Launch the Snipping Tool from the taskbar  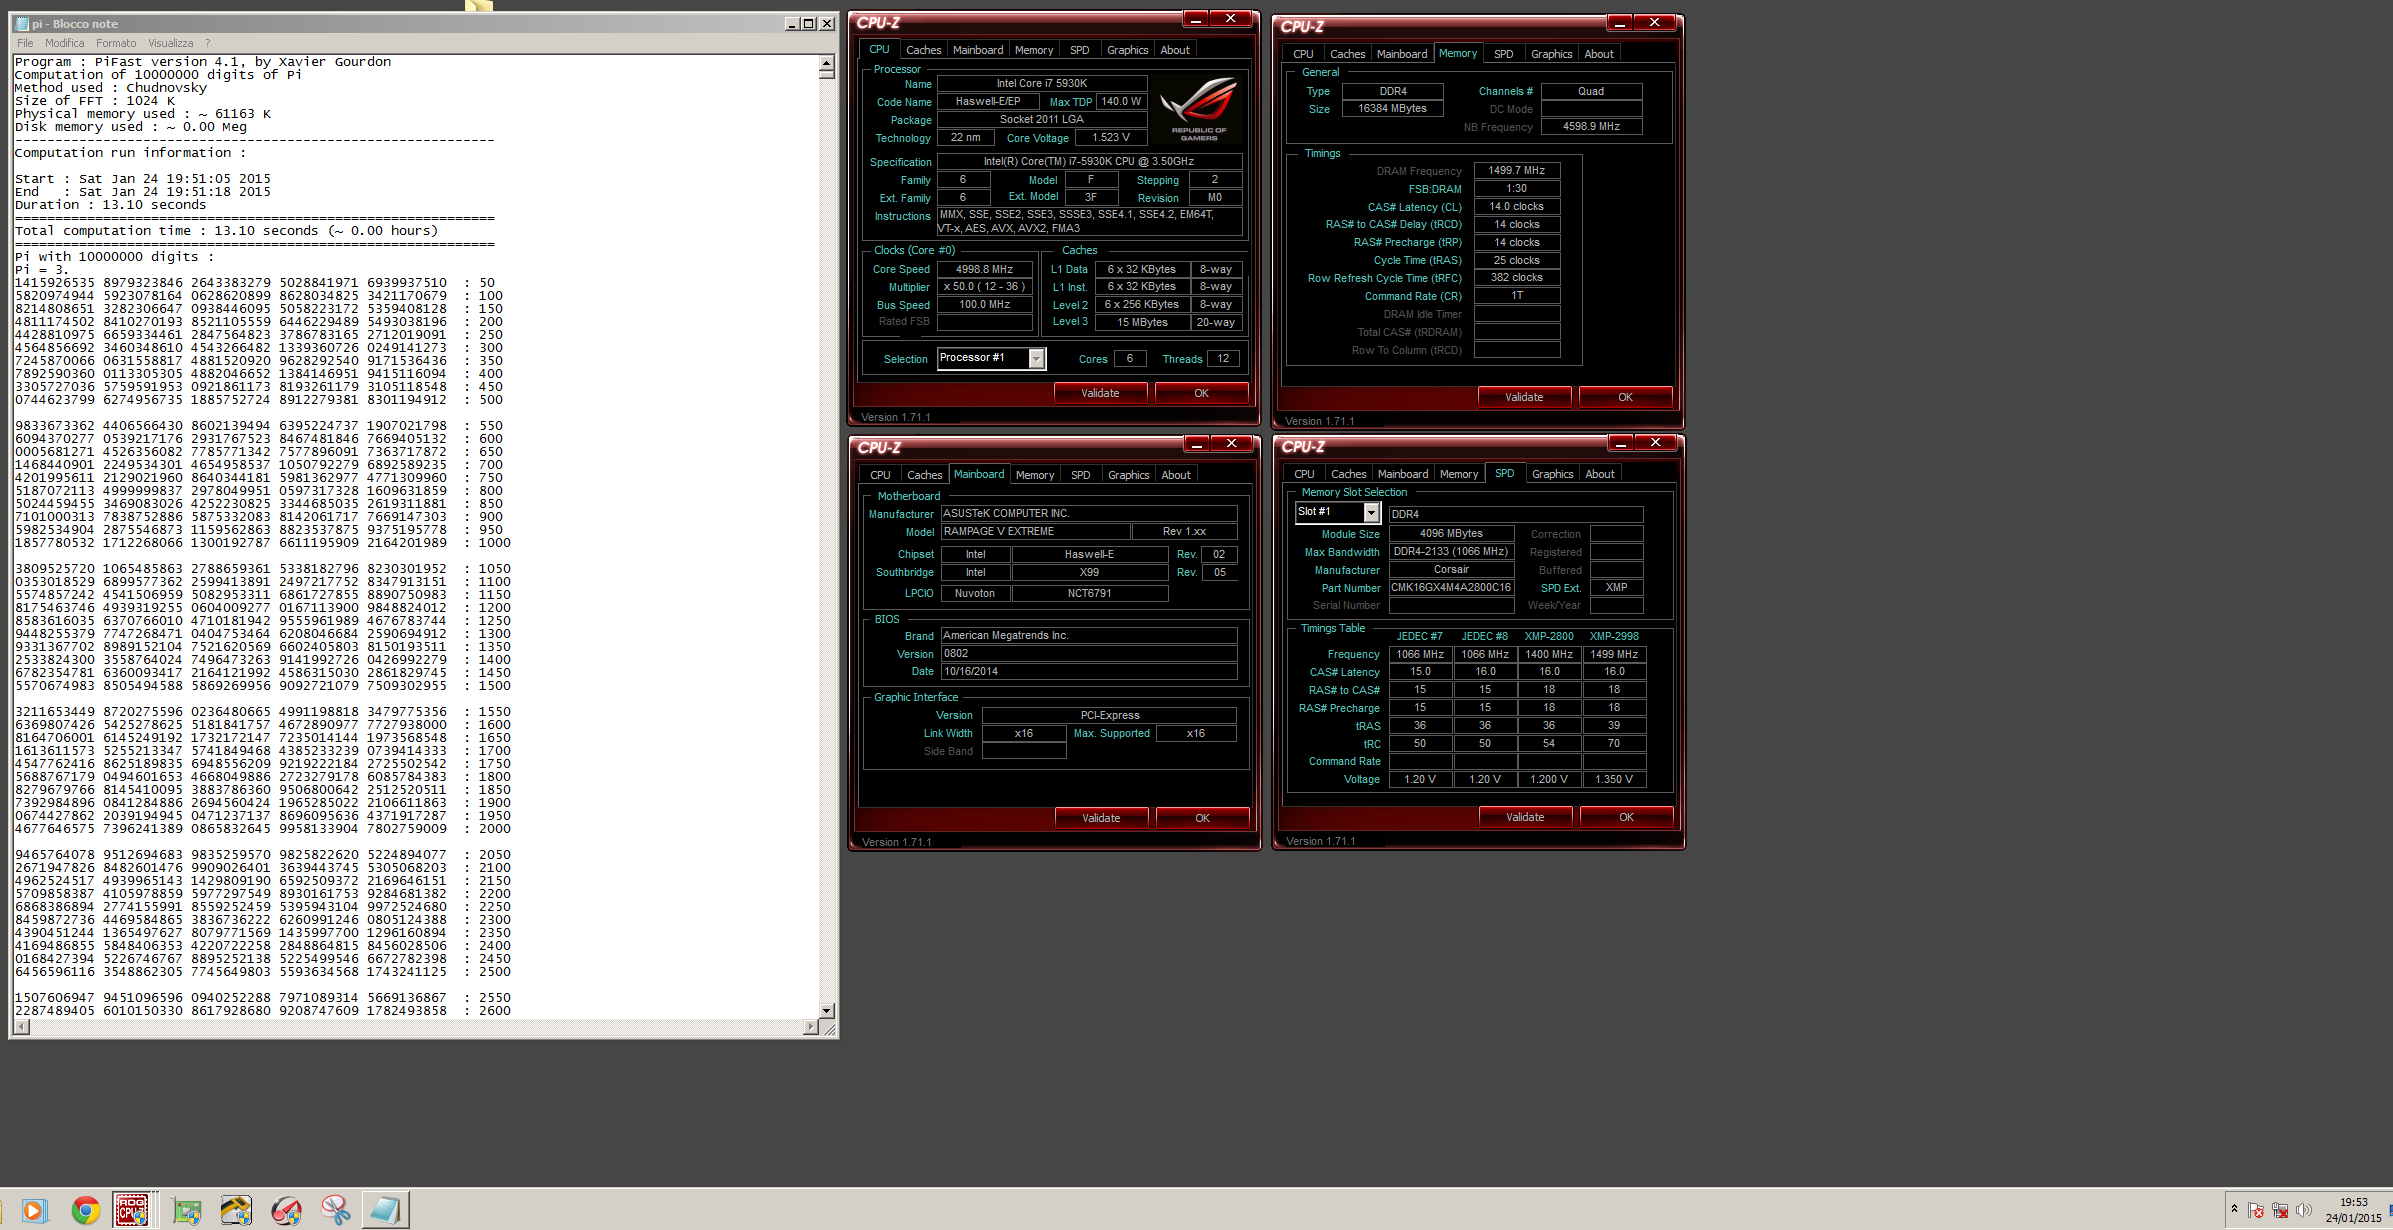click(x=336, y=1210)
